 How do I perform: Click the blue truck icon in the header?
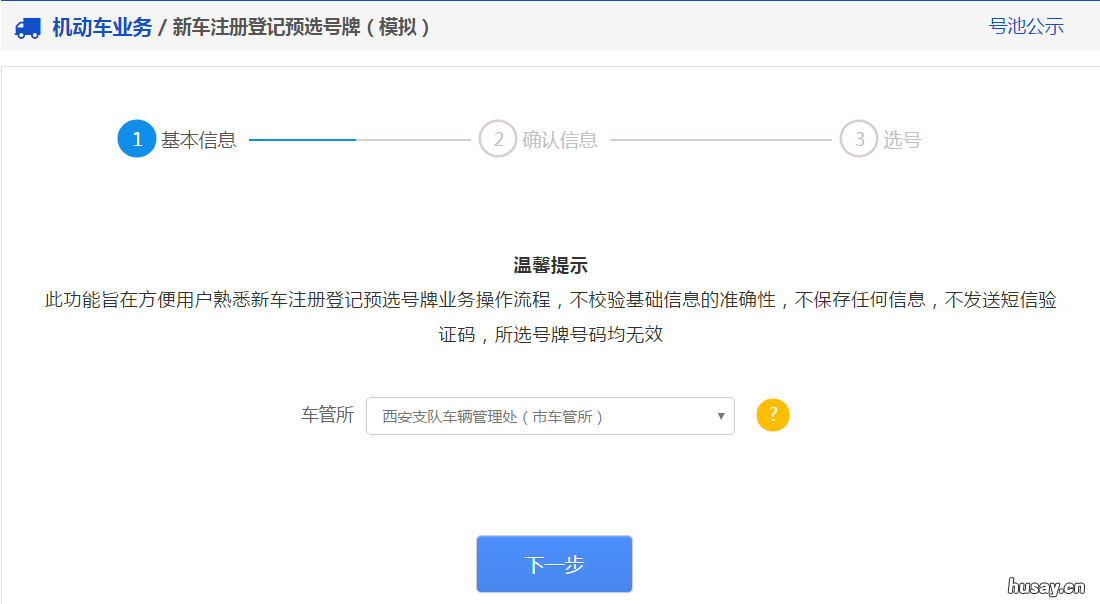[x=27, y=26]
